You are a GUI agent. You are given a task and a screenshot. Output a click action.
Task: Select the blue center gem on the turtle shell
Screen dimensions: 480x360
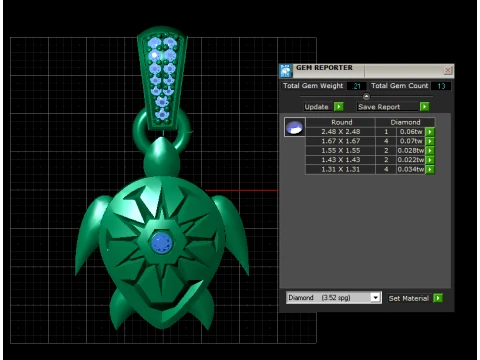coord(162,242)
